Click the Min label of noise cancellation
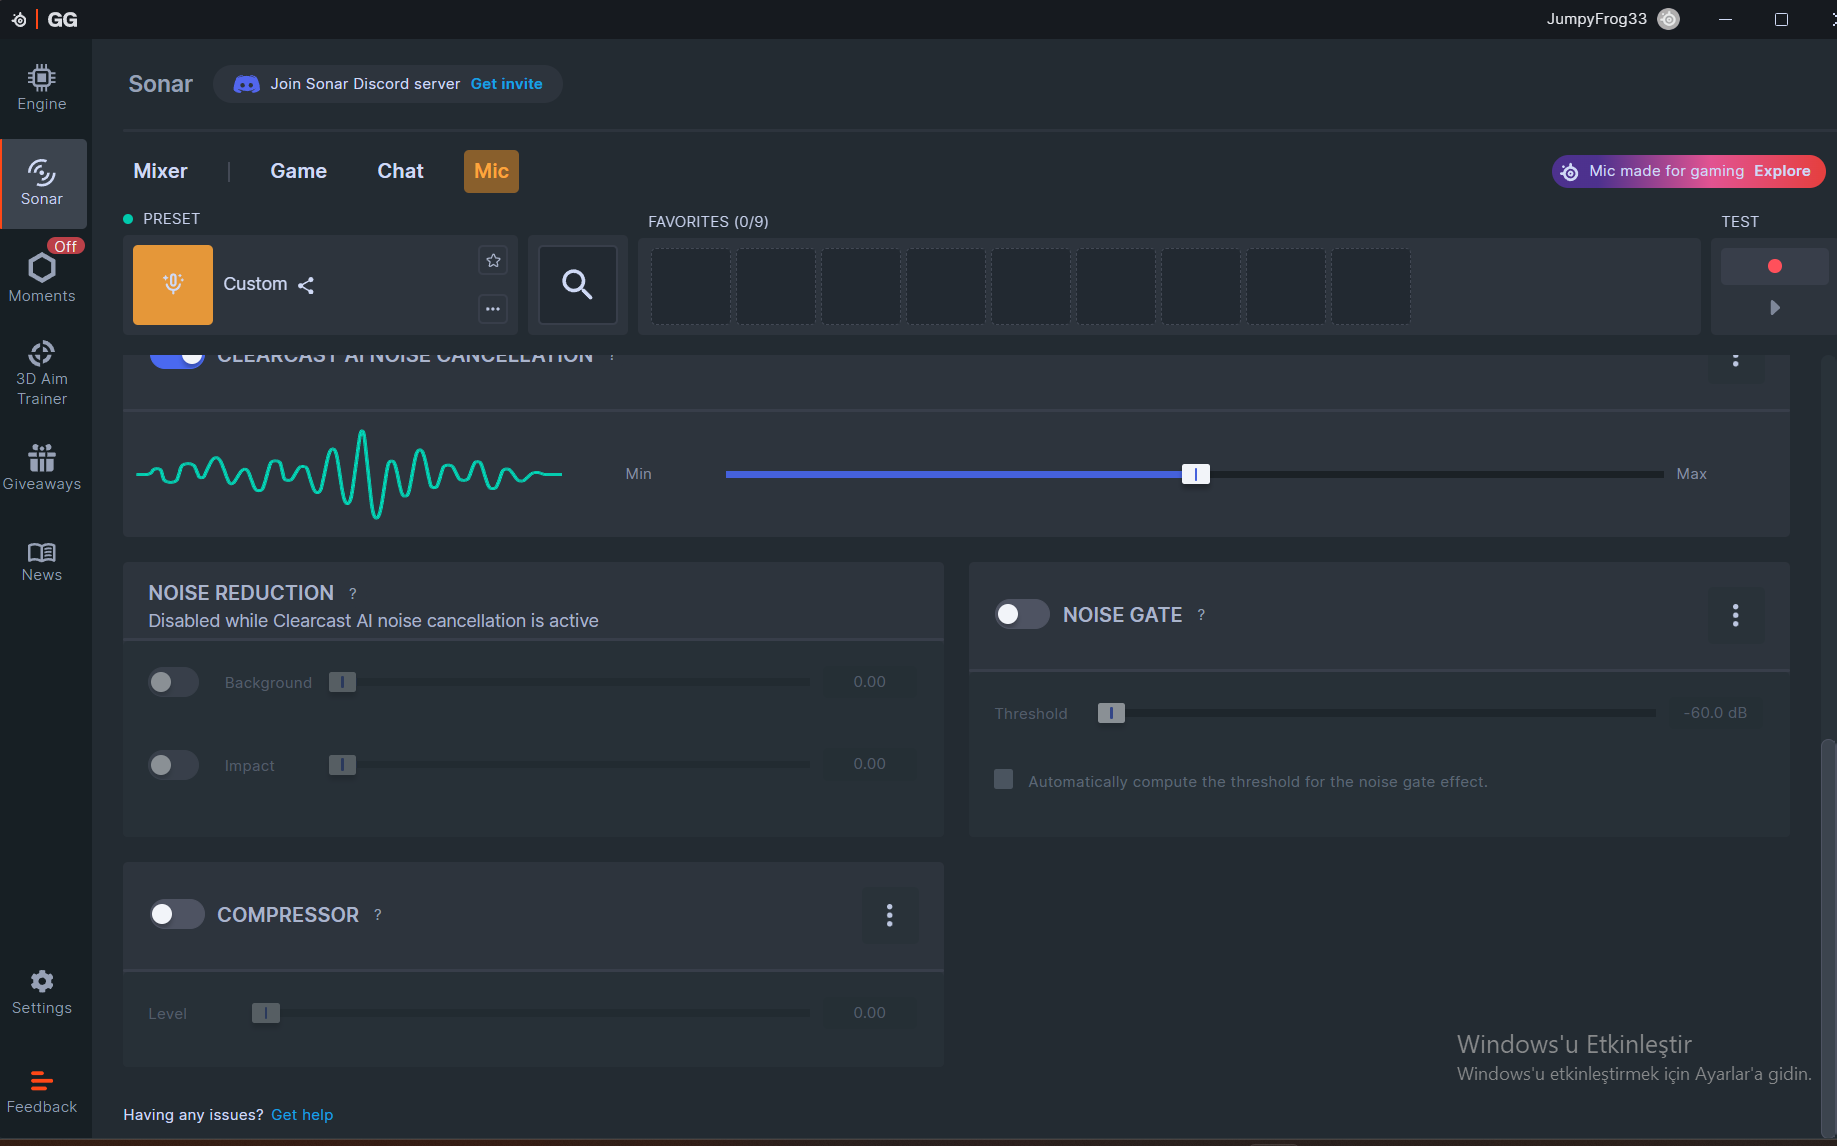Image resolution: width=1837 pixels, height=1146 pixels. (638, 474)
